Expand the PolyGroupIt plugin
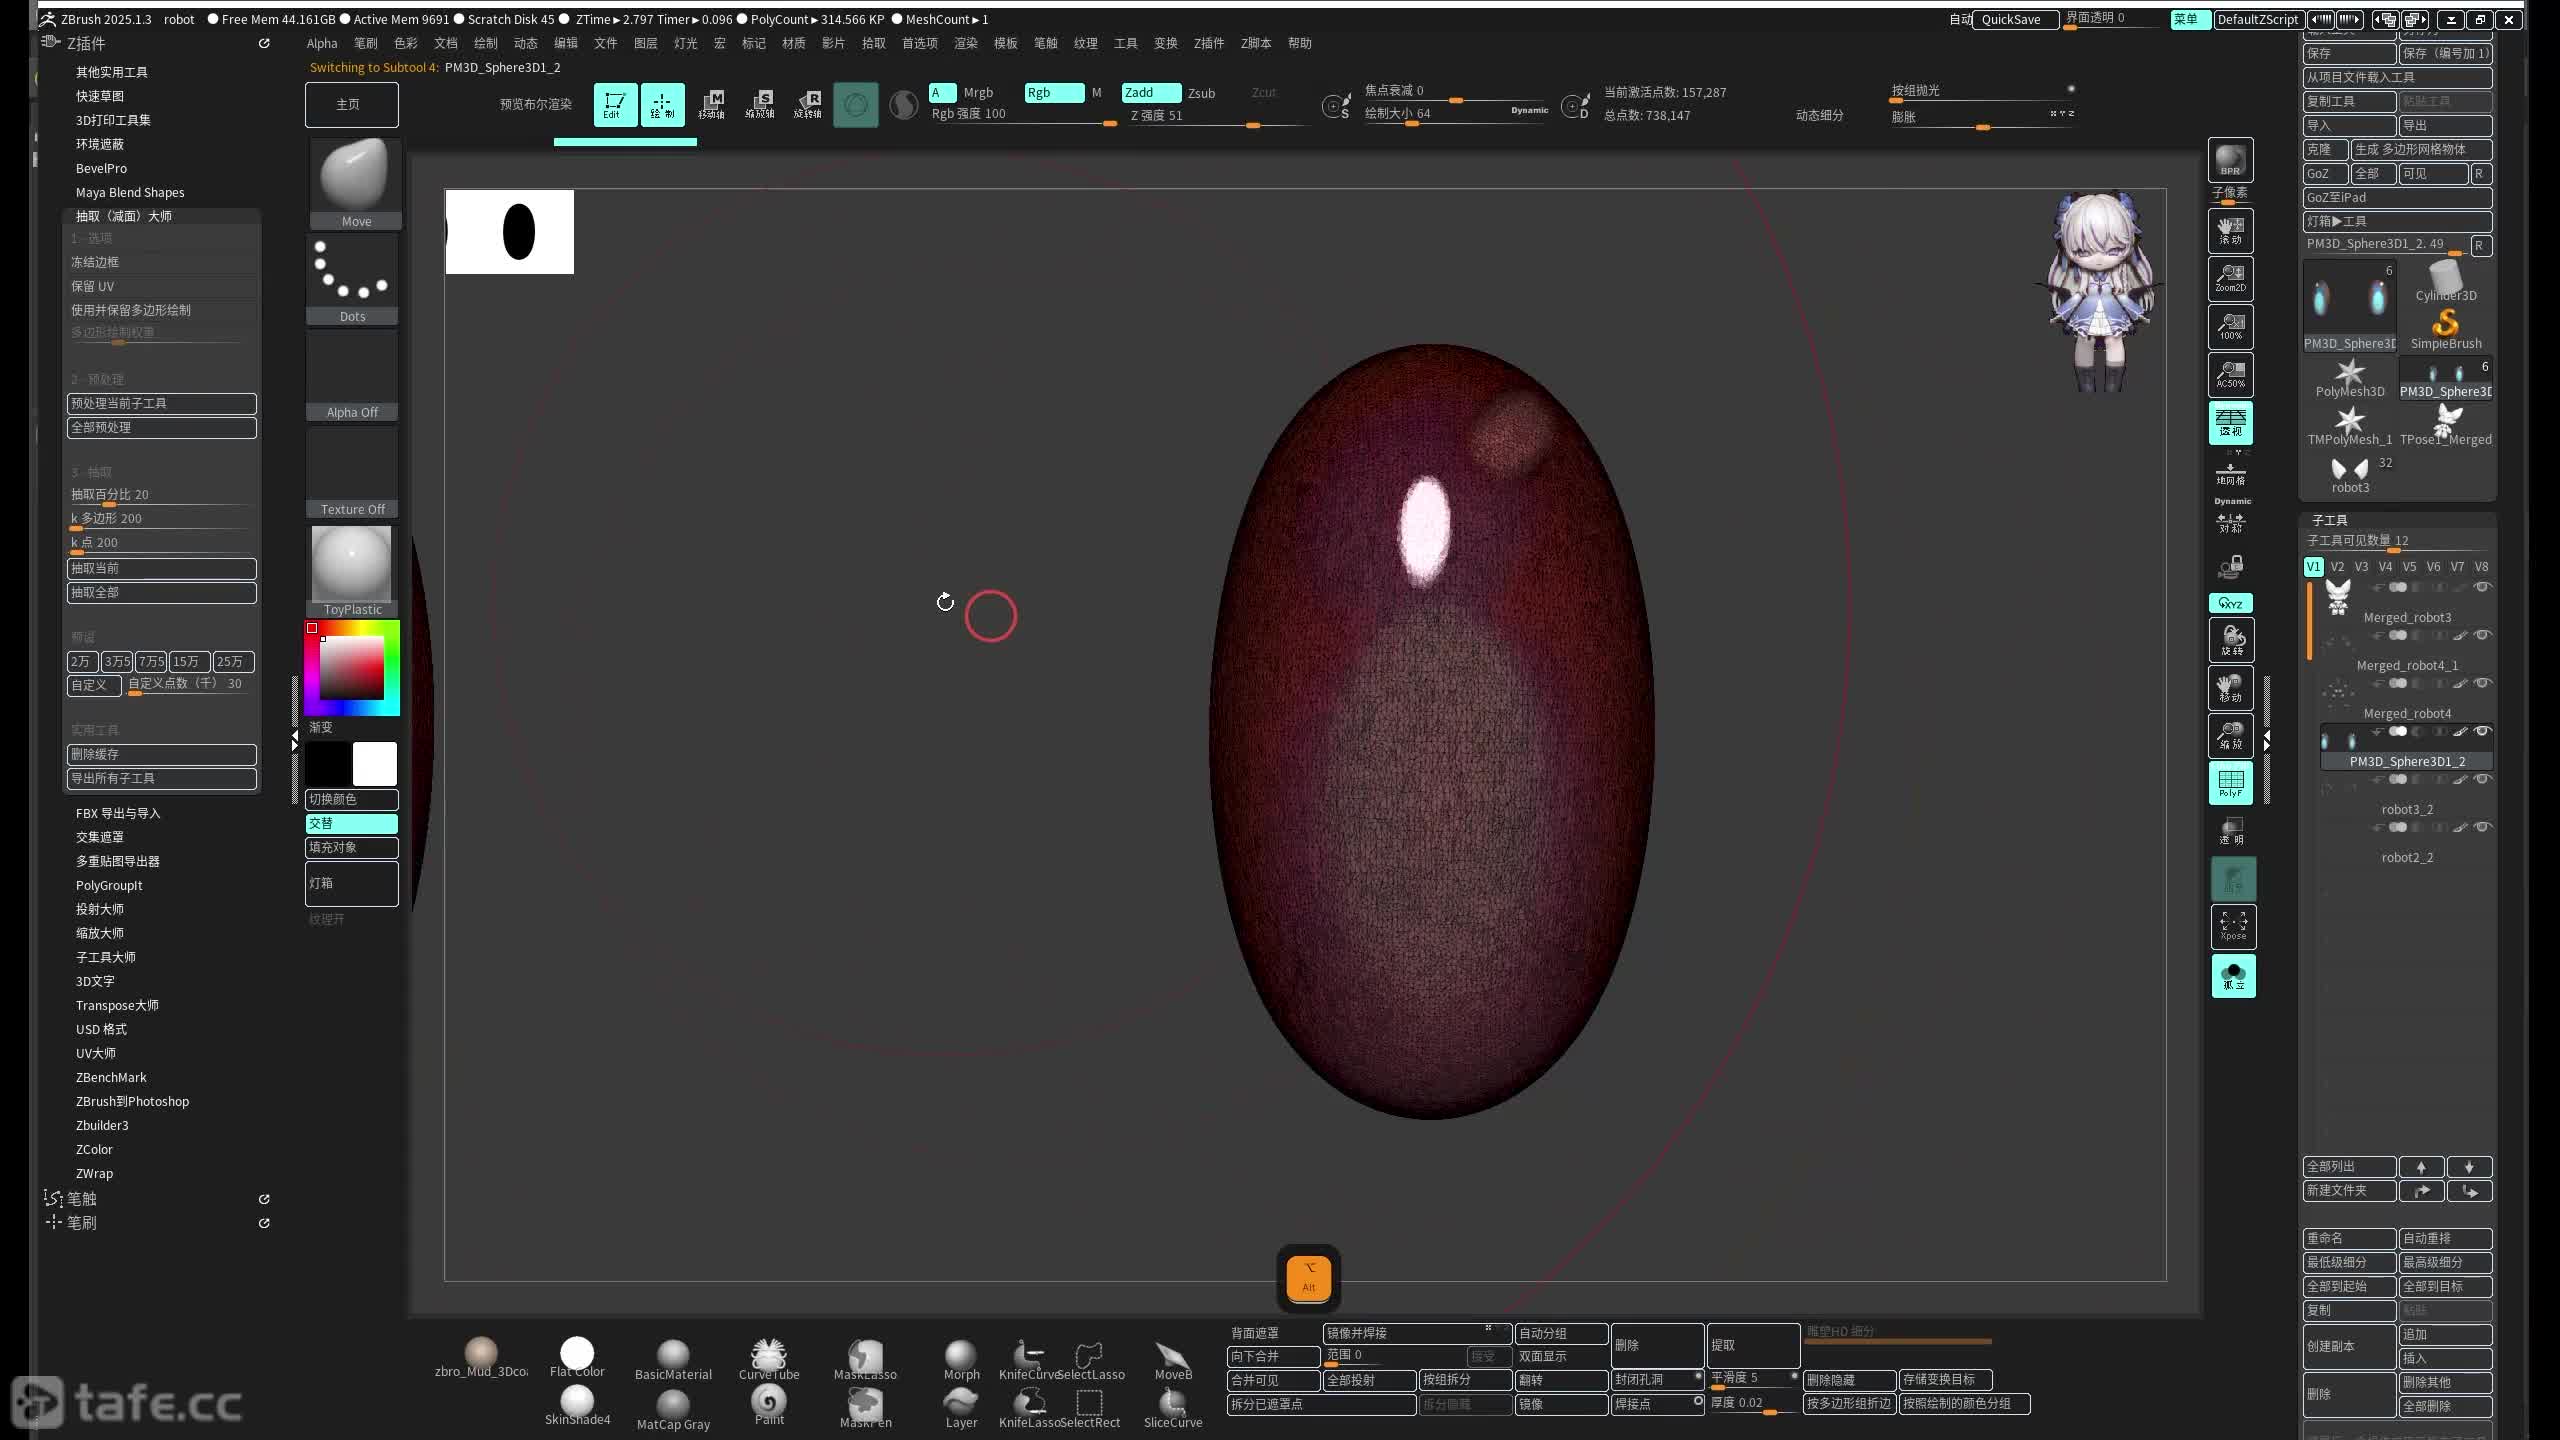The height and width of the screenshot is (1440, 2560). (109, 885)
